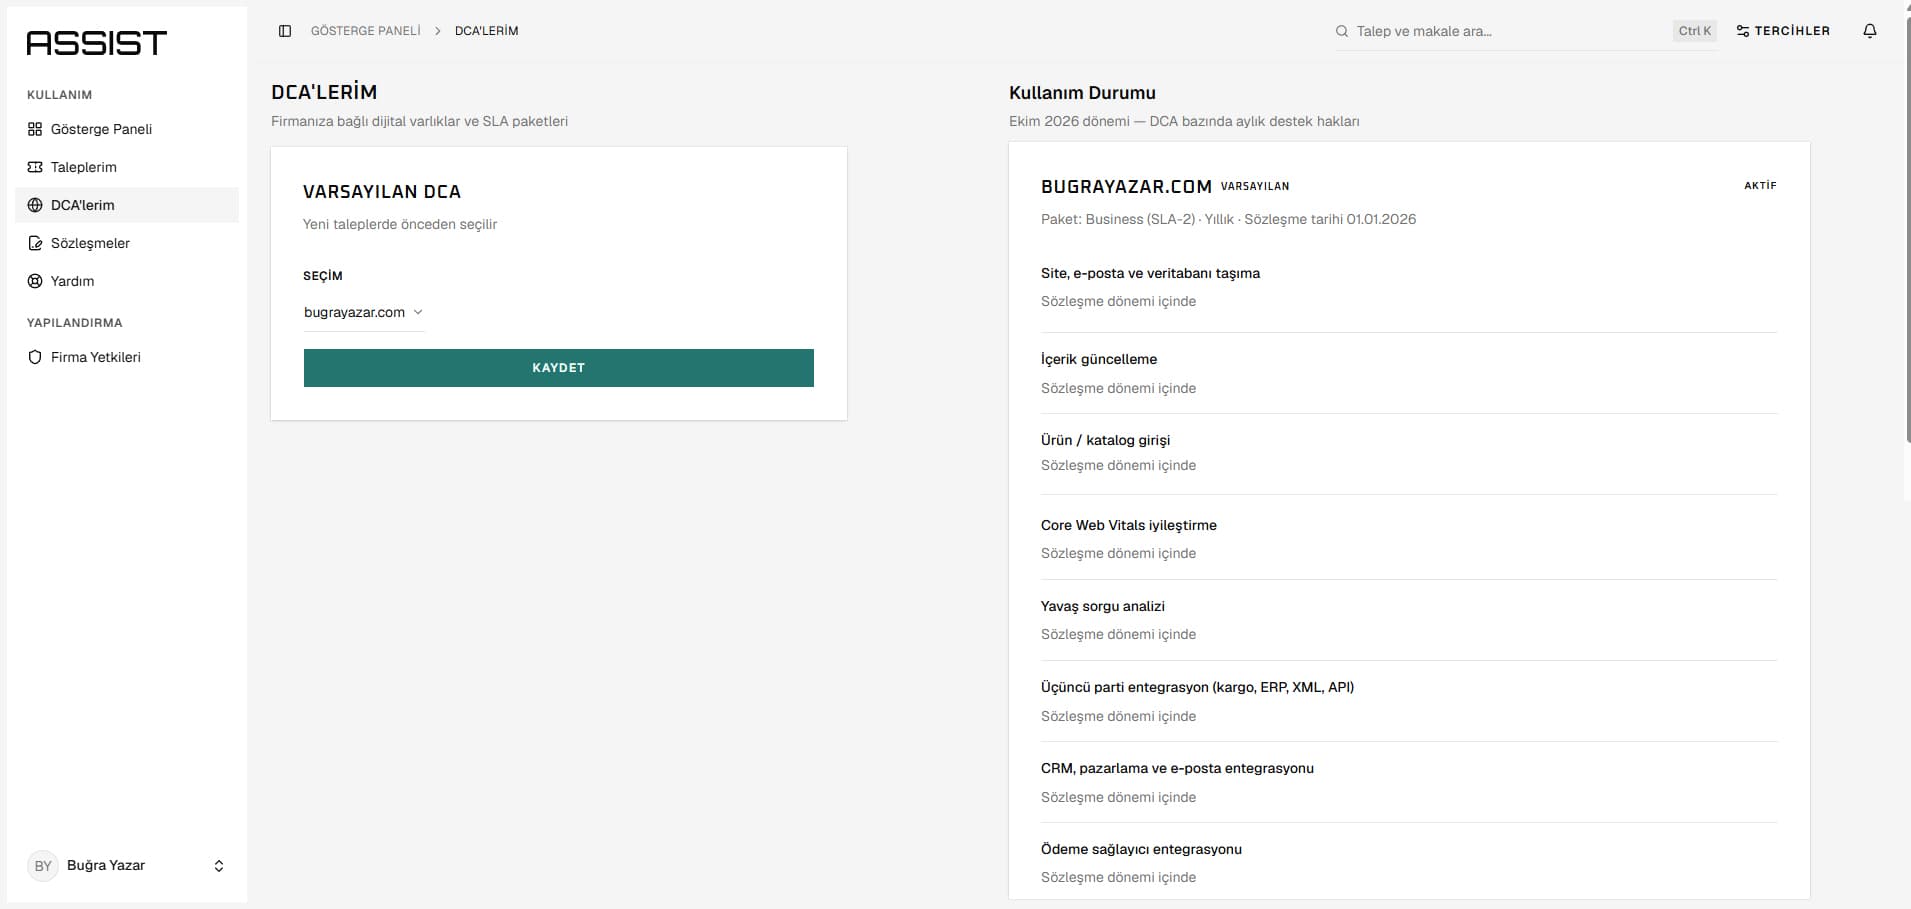The width and height of the screenshot is (1911, 909).
Task: Open the bugrayazar.com DCA dropdown
Action: pos(364,312)
